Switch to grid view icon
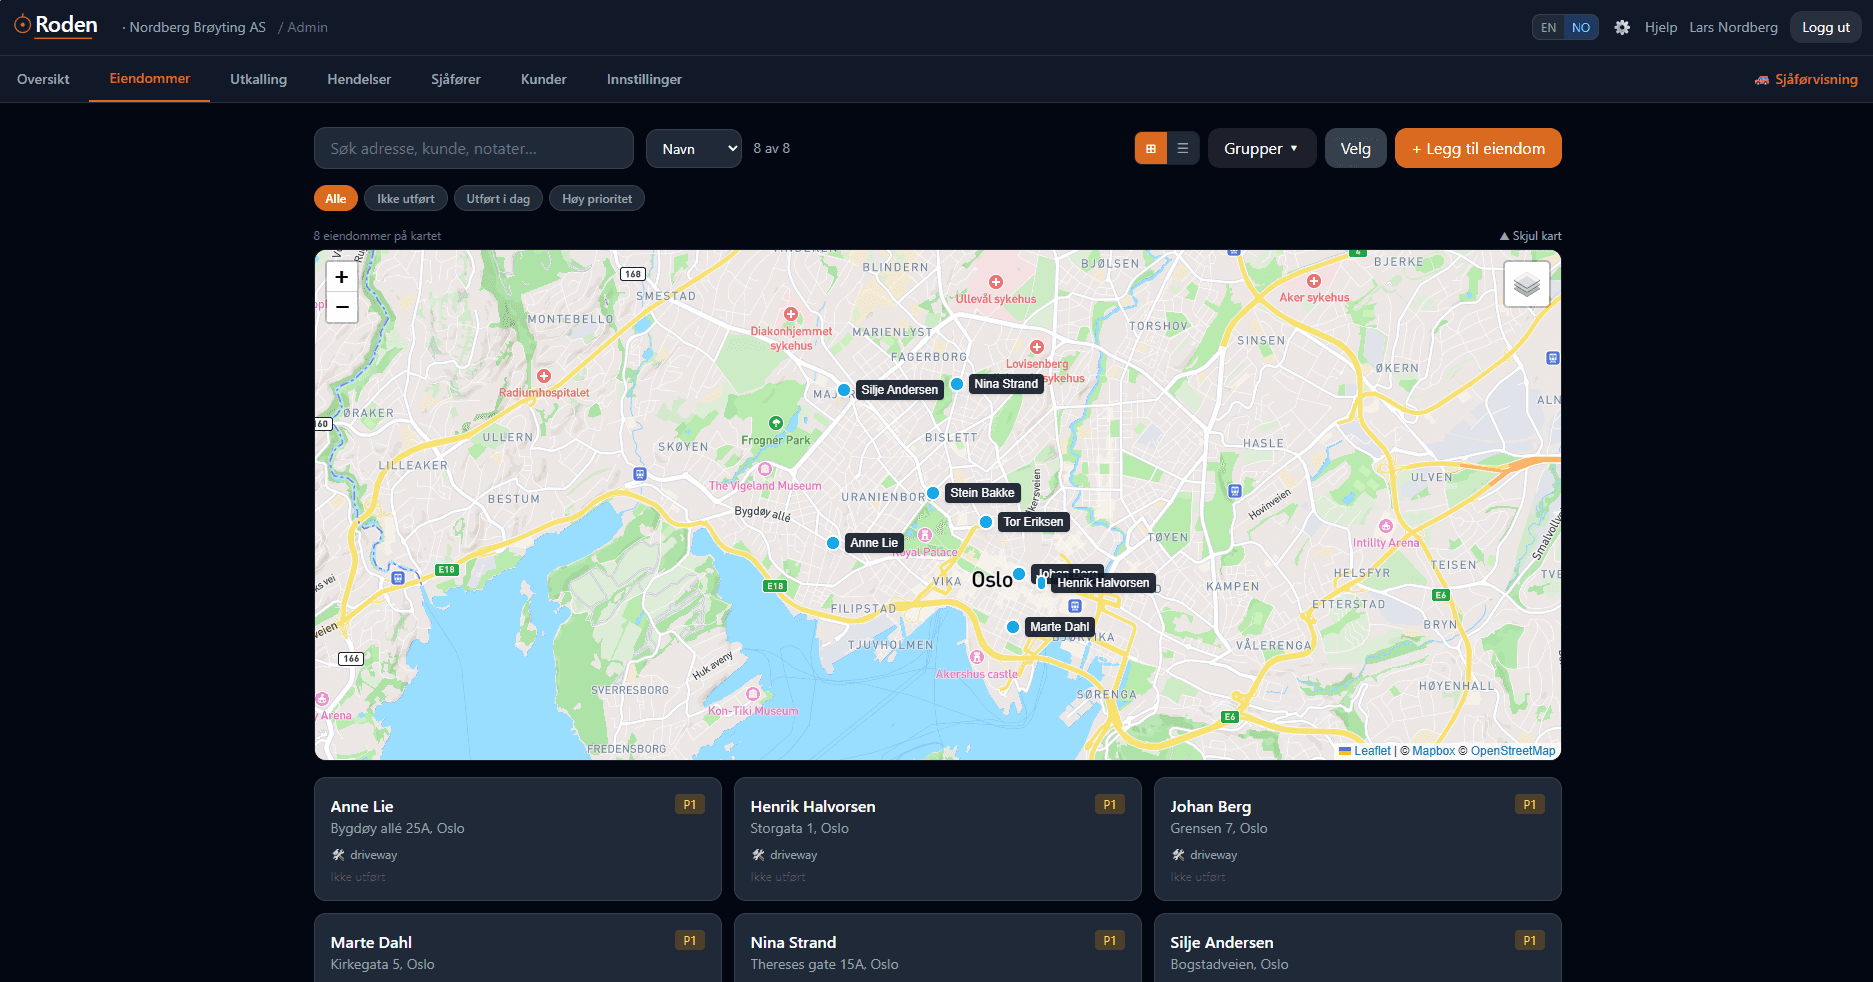 [1151, 148]
